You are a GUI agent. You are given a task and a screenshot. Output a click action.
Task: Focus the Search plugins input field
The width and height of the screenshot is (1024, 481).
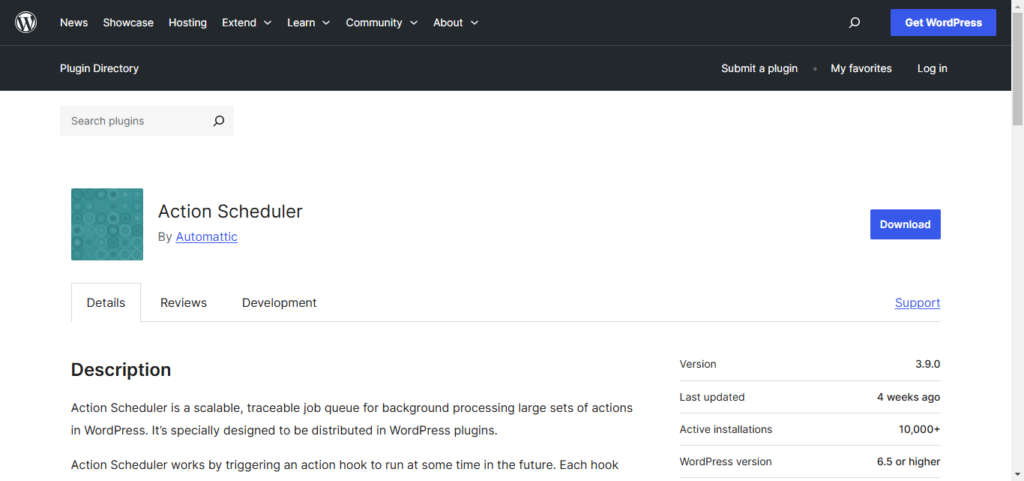135,121
